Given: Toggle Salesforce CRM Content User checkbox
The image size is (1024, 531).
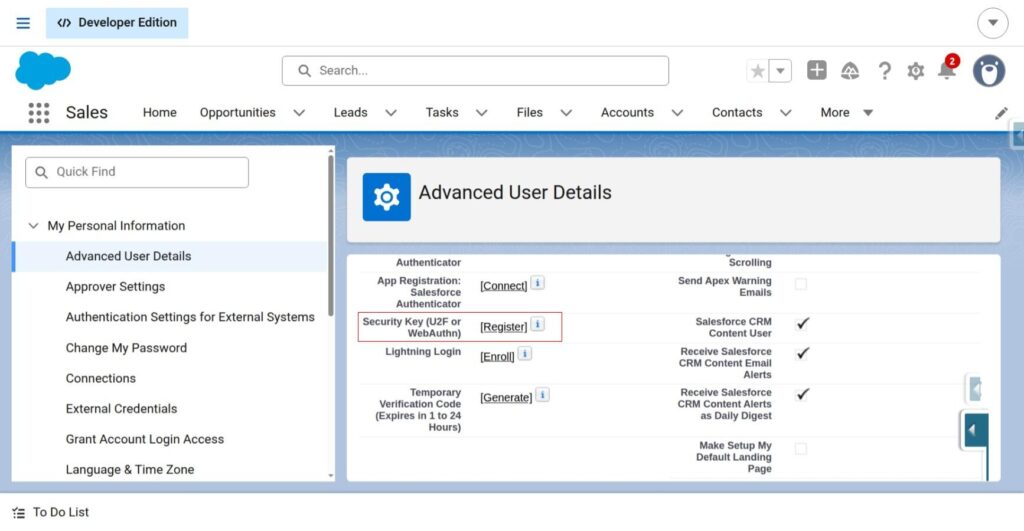Looking at the screenshot, I should pyautogui.click(x=803, y=323).
